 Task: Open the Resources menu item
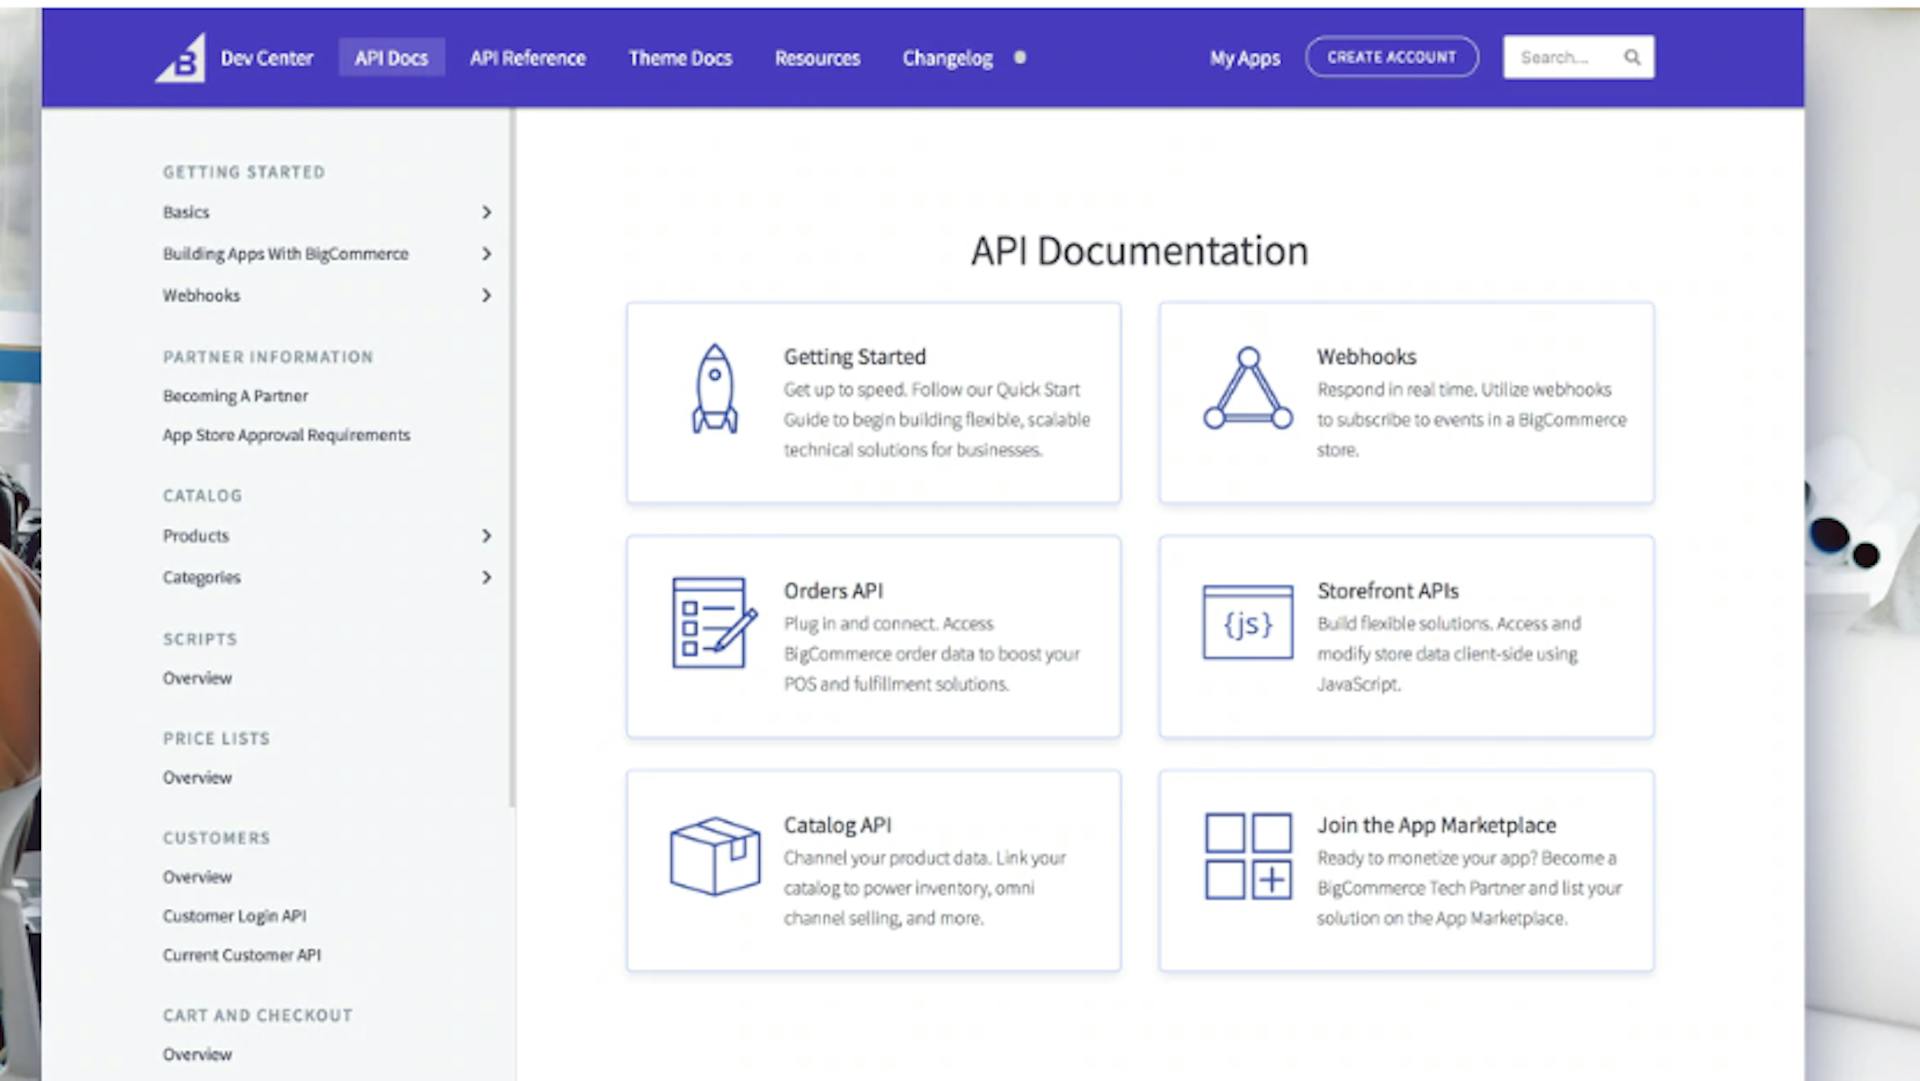click(x=817, y=58)
